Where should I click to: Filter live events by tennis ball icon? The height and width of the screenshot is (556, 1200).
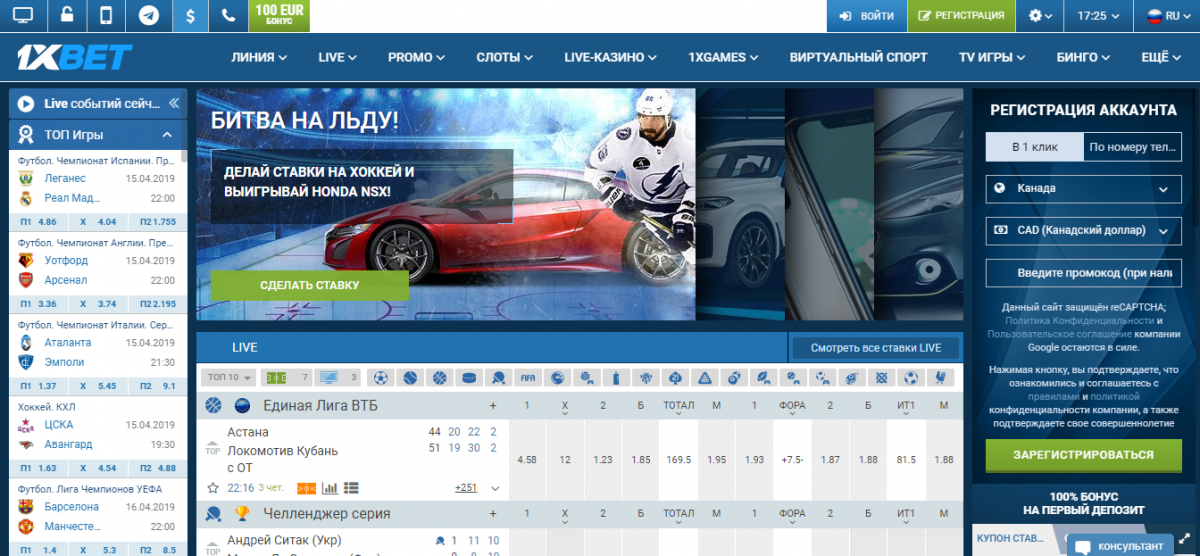tap(410, 378)
